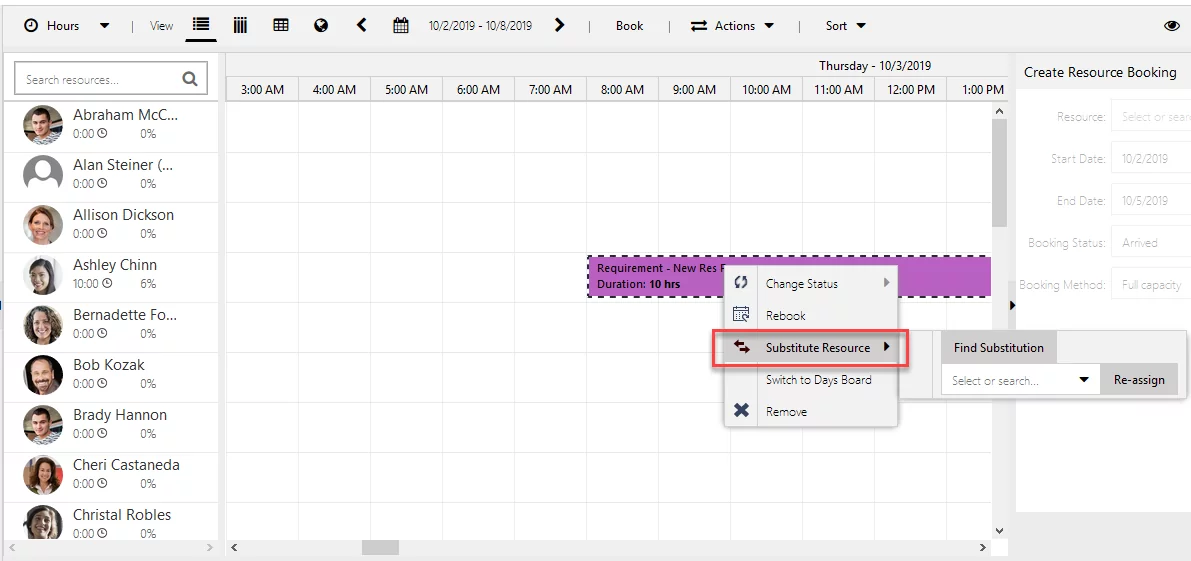Choose Remove in context menu
The width and height of the screenshot is (1191, 561).
(x=786, y=411)
